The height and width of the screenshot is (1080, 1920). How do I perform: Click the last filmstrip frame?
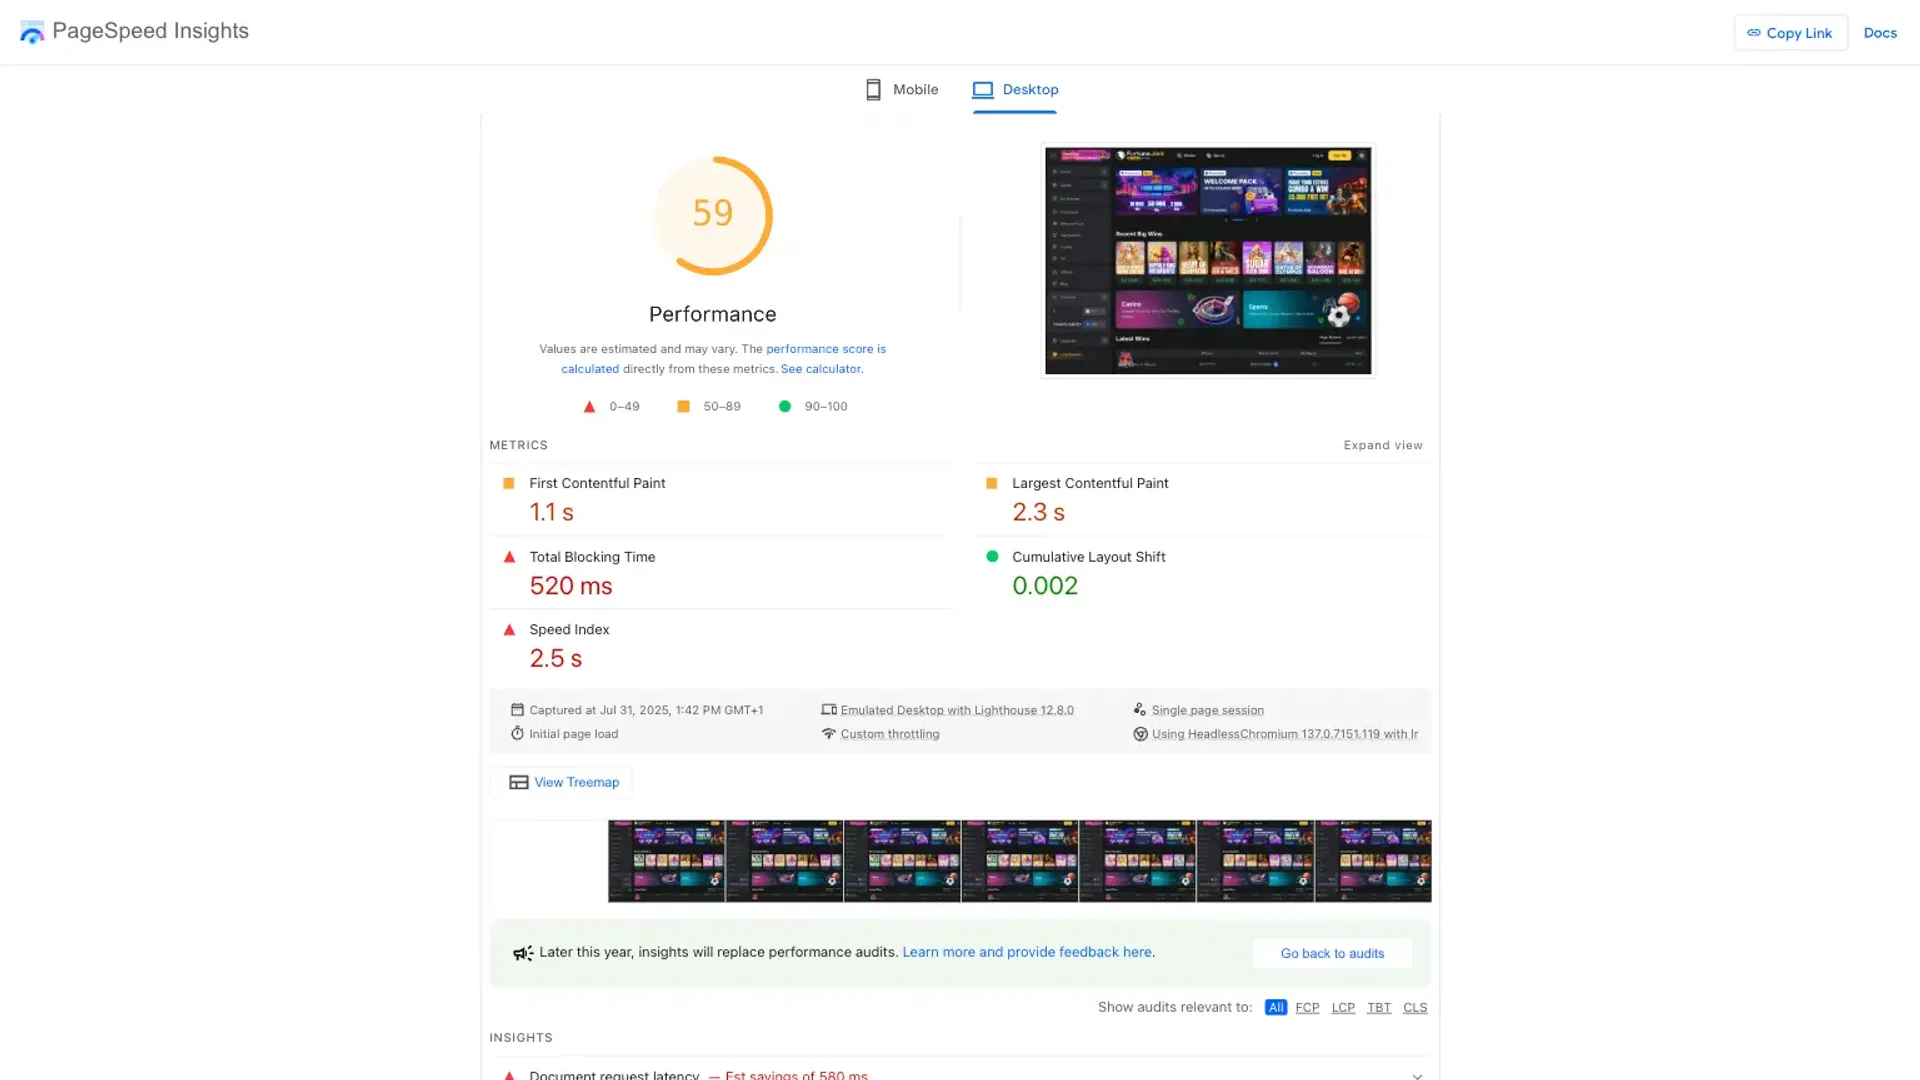1373,861
